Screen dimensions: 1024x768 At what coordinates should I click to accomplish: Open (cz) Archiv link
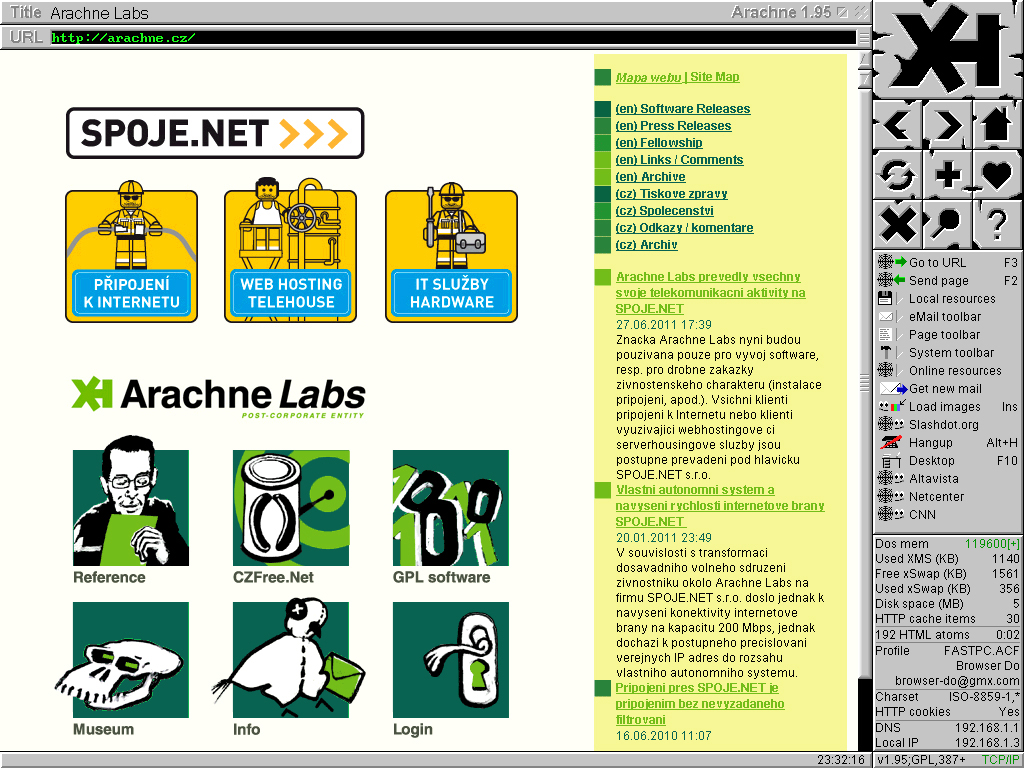click(x=647, y=245)
